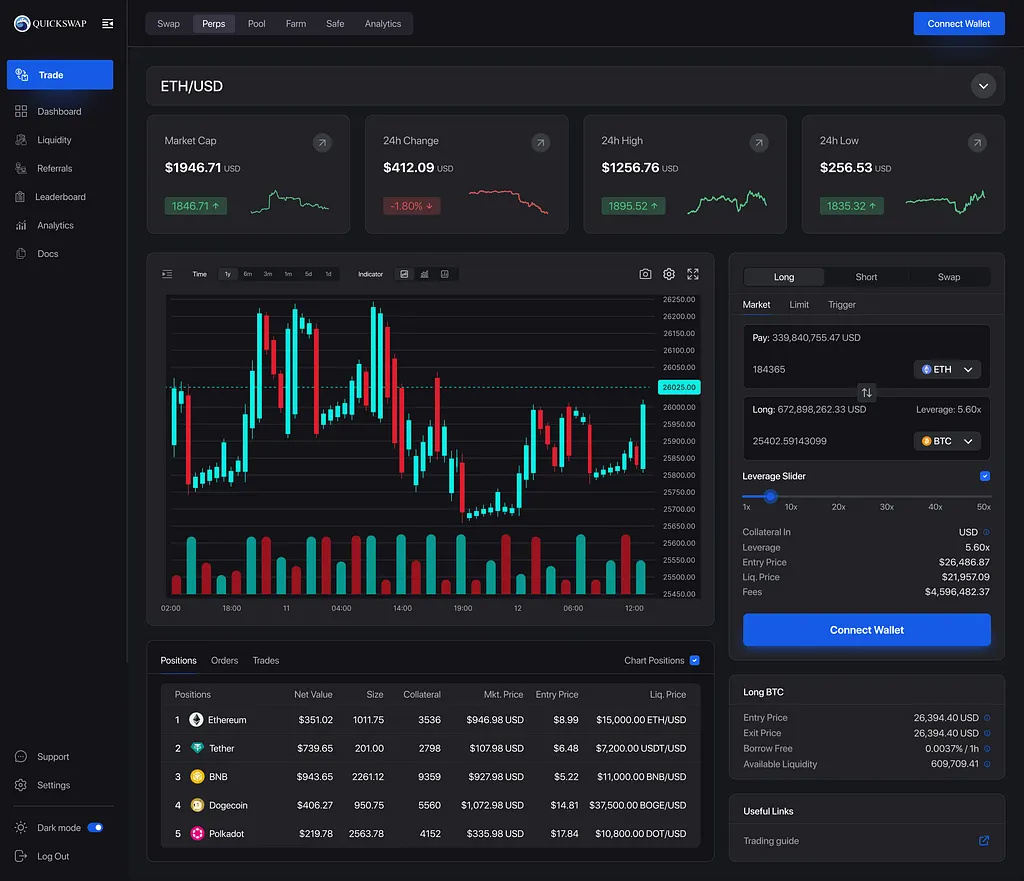Click the leverage slider handle
1024x881 pixels.
coord(771,496)
